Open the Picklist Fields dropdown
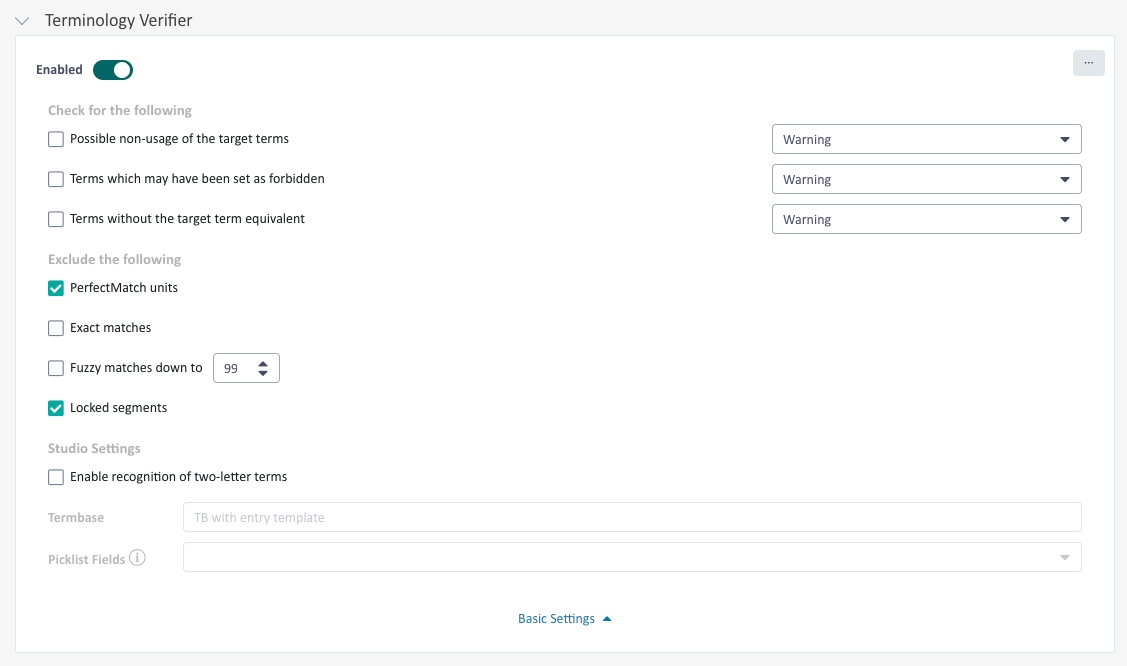1127x666 pixels. [632, 558]
